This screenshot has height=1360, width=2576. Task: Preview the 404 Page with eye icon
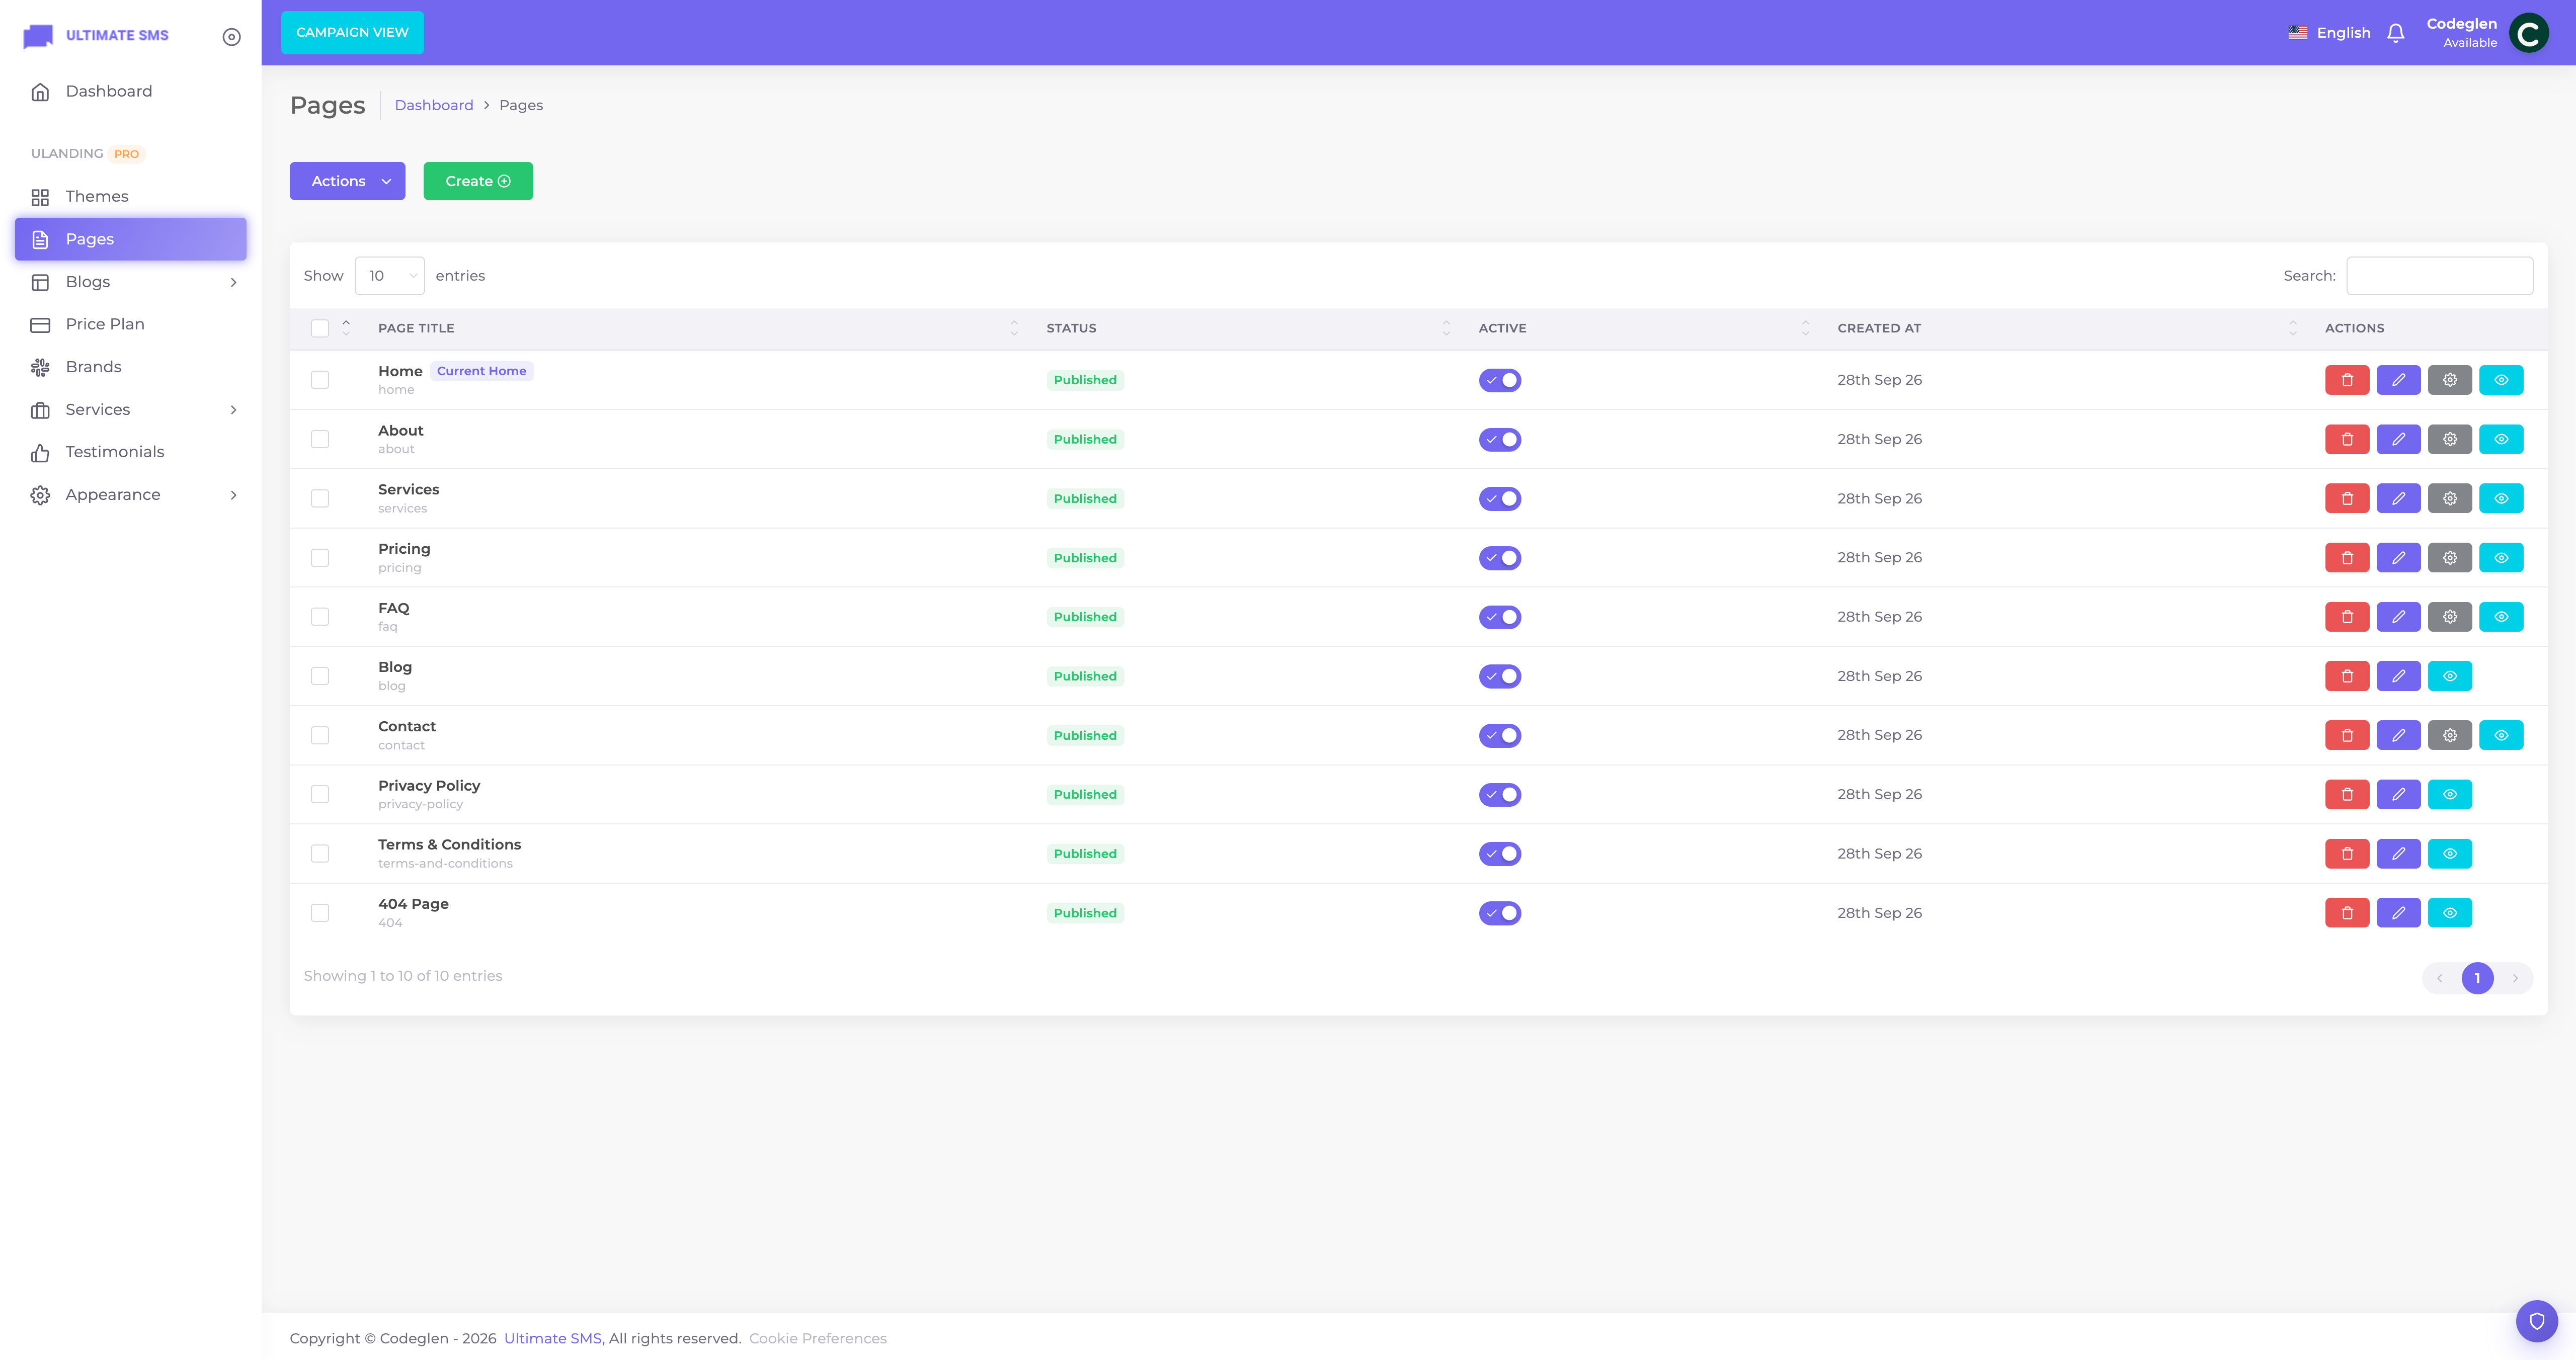coord(2449,913)
